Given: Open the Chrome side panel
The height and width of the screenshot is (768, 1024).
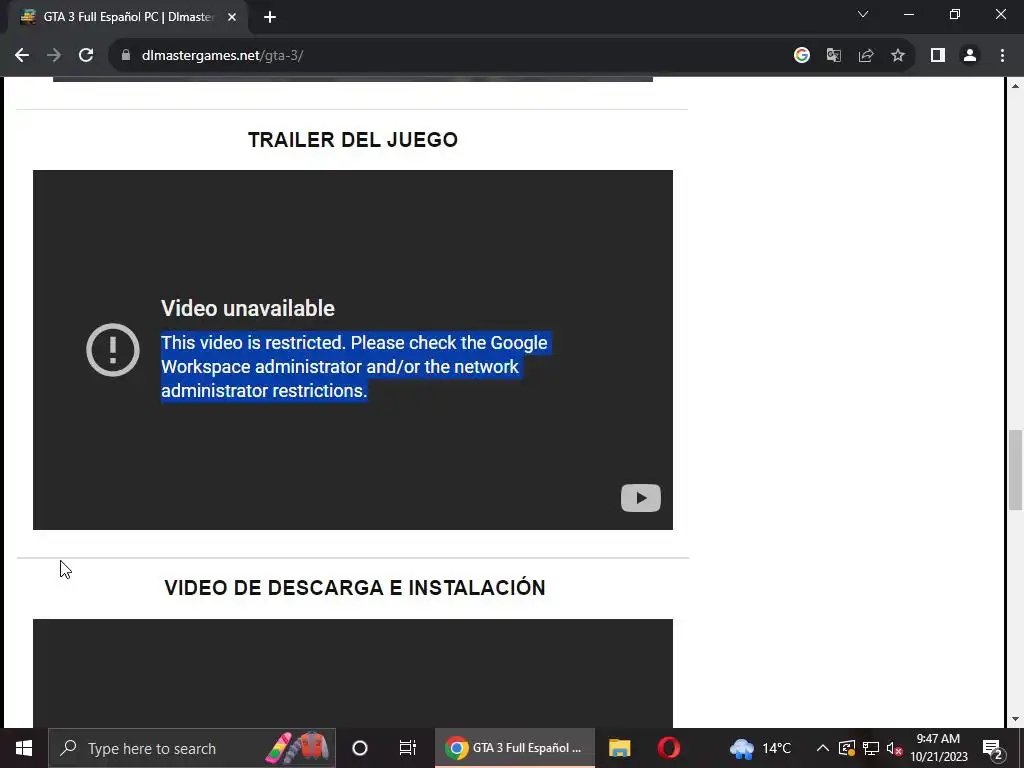Looking at the screenshot, I should tap(938, 56).
